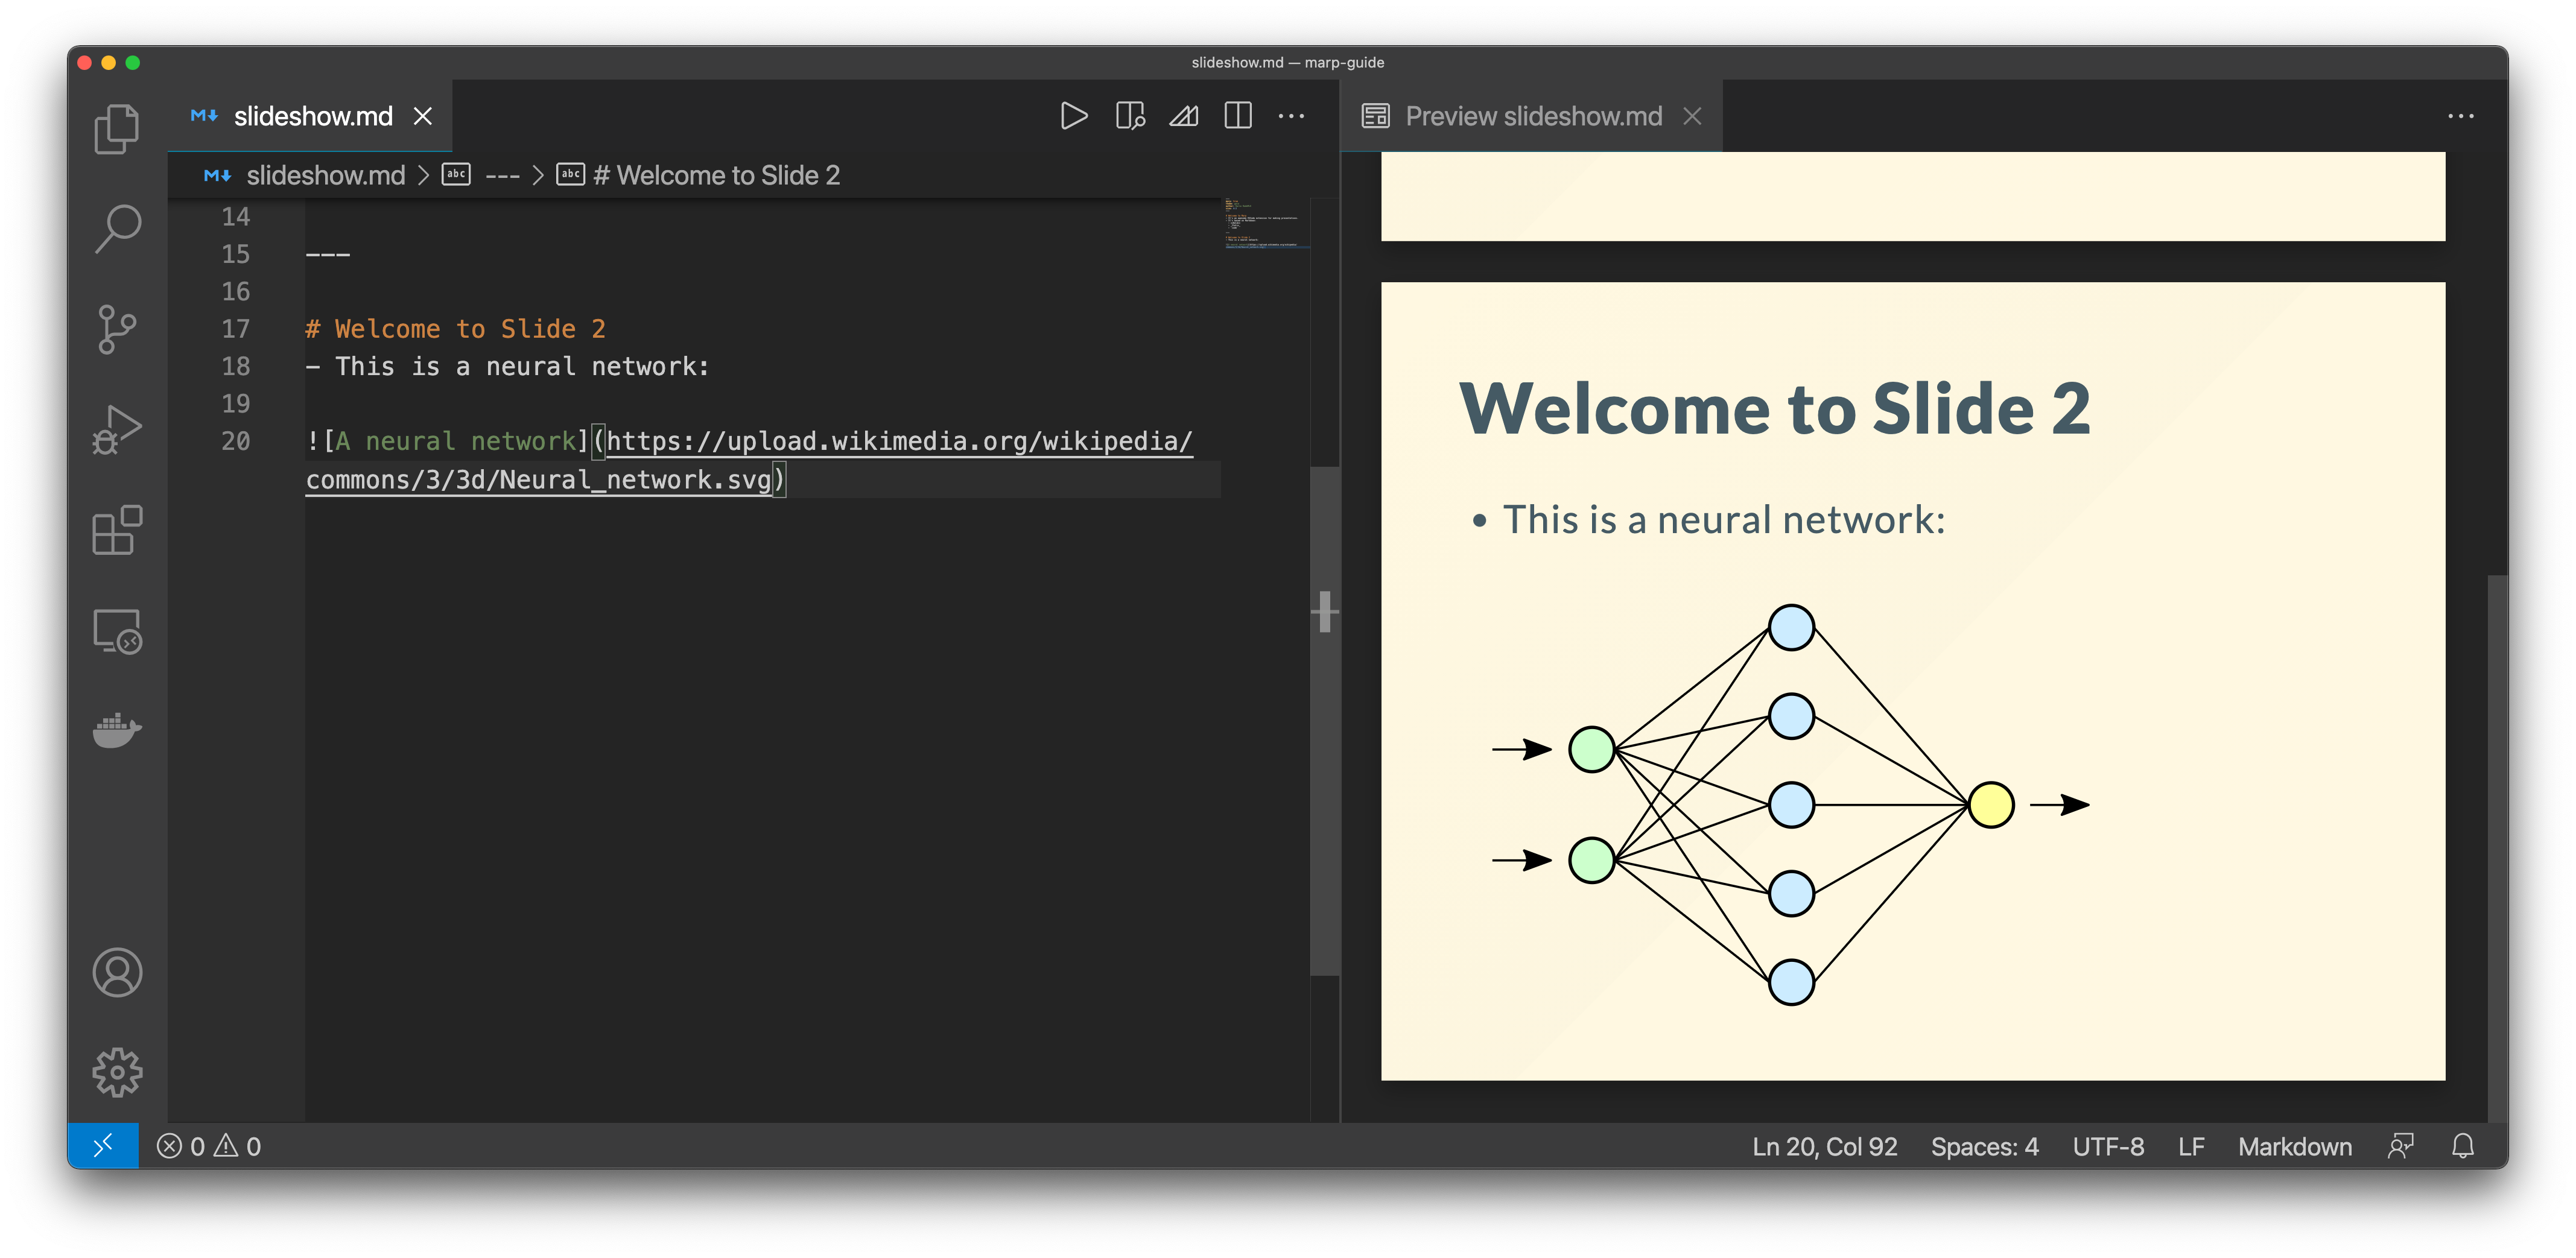The height and width of the screenshot is (1258, 2576).
Task: Click the Run play icon in editor toolbar
Action: pos(1074,116)
